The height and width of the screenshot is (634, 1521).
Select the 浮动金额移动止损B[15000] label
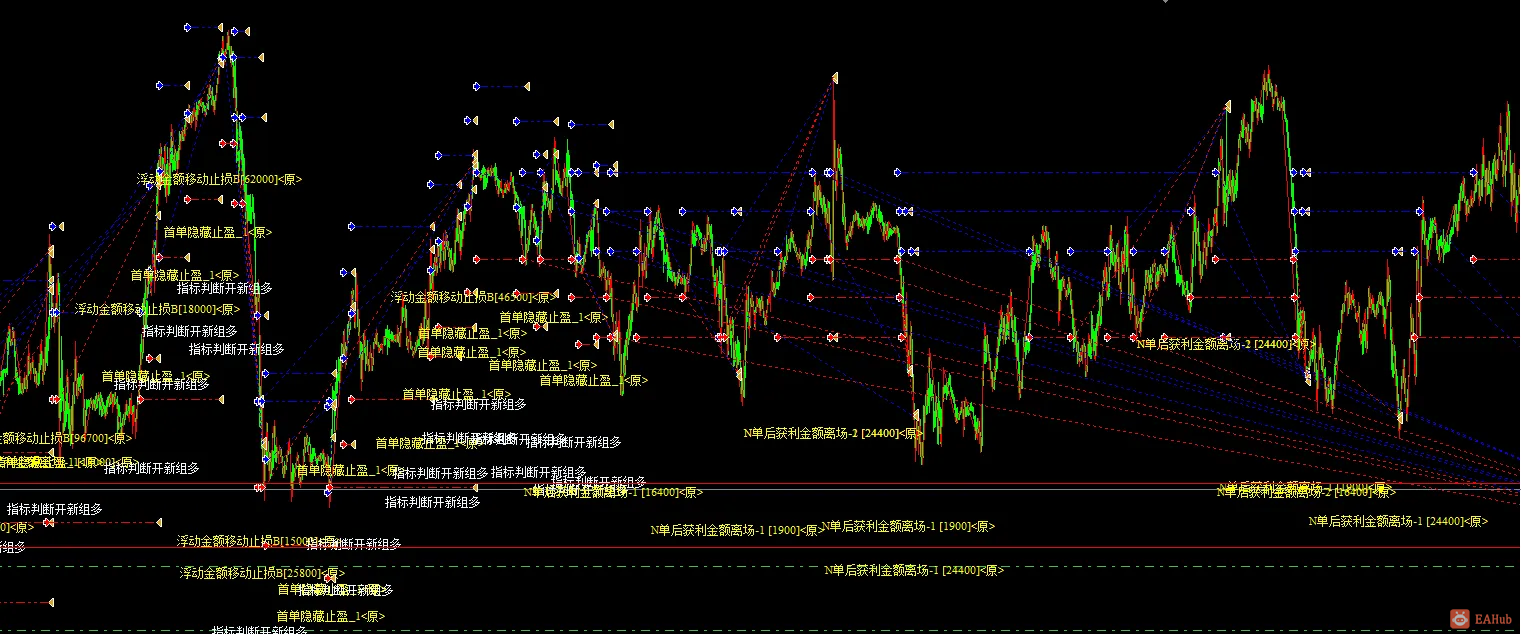(x=259, y=541)
